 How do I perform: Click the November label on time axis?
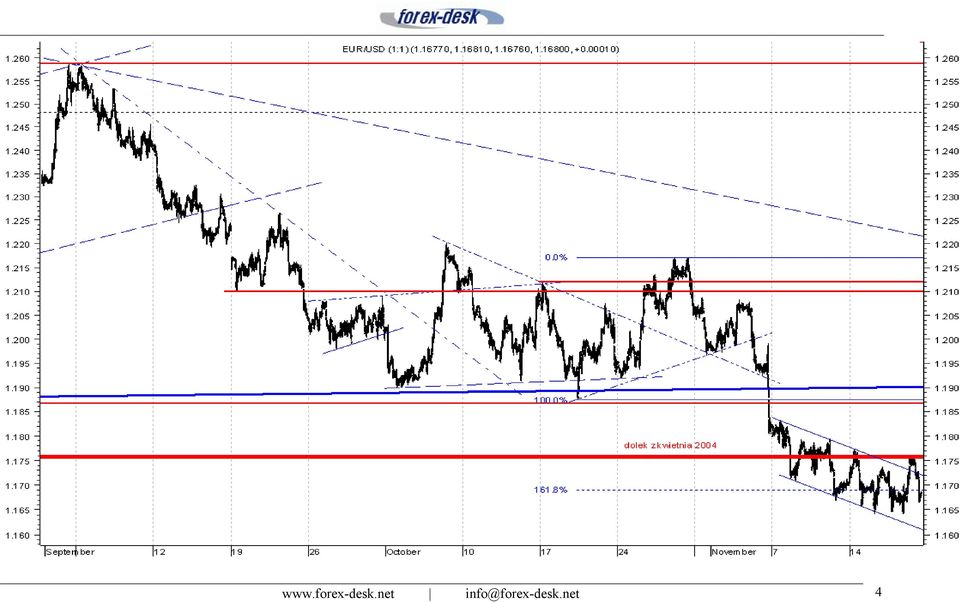[733, 552]
